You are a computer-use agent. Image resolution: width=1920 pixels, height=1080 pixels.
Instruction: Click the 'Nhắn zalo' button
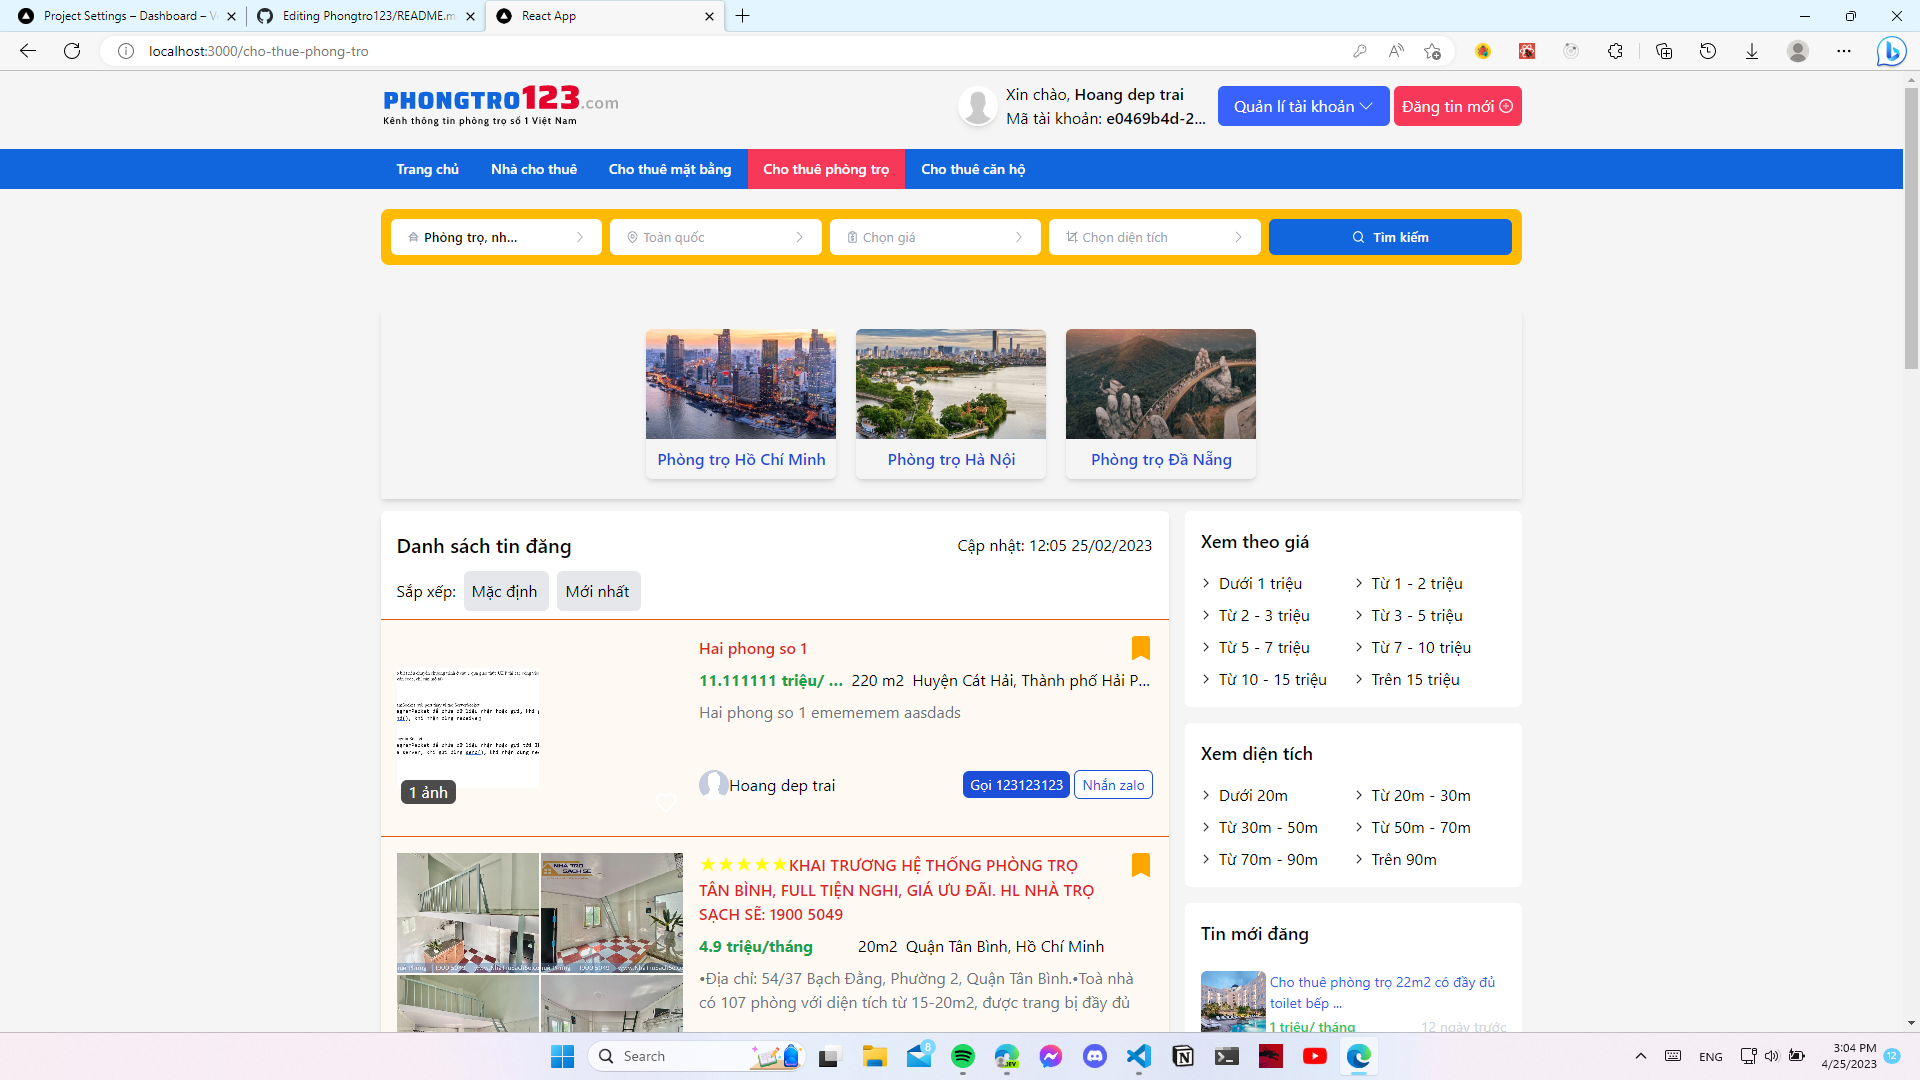(x=1113, y=785)
